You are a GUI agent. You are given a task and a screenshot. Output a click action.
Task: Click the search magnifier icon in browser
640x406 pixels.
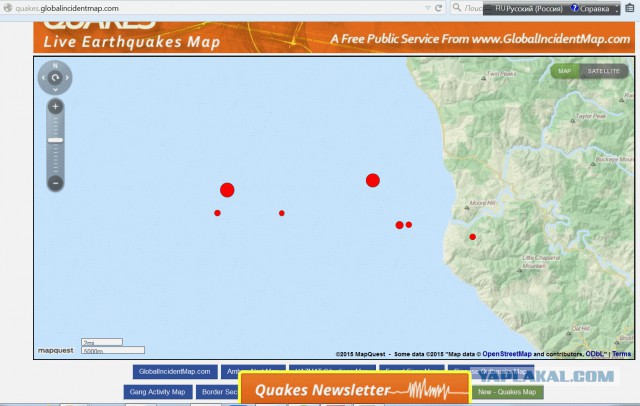point(457,7)
